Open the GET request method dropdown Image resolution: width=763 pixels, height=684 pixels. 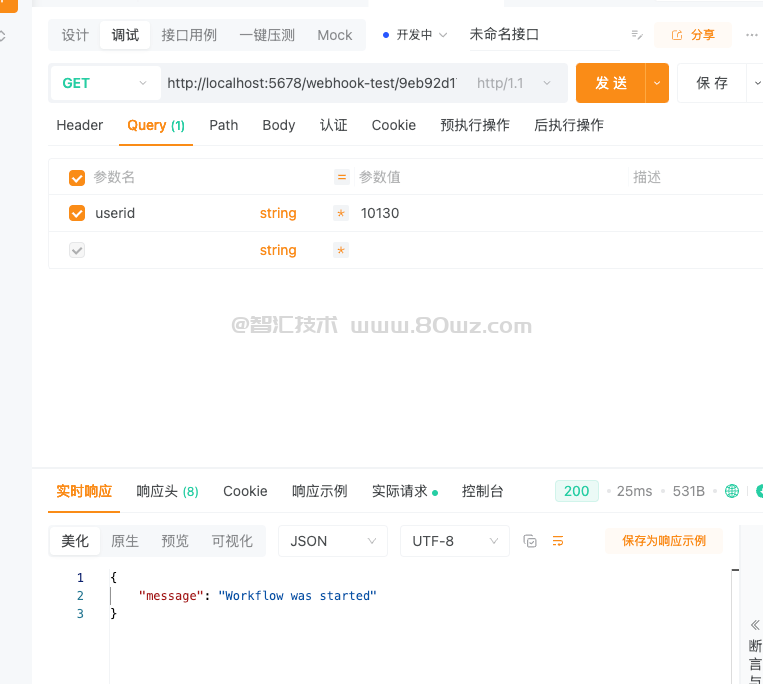[104, 83]
